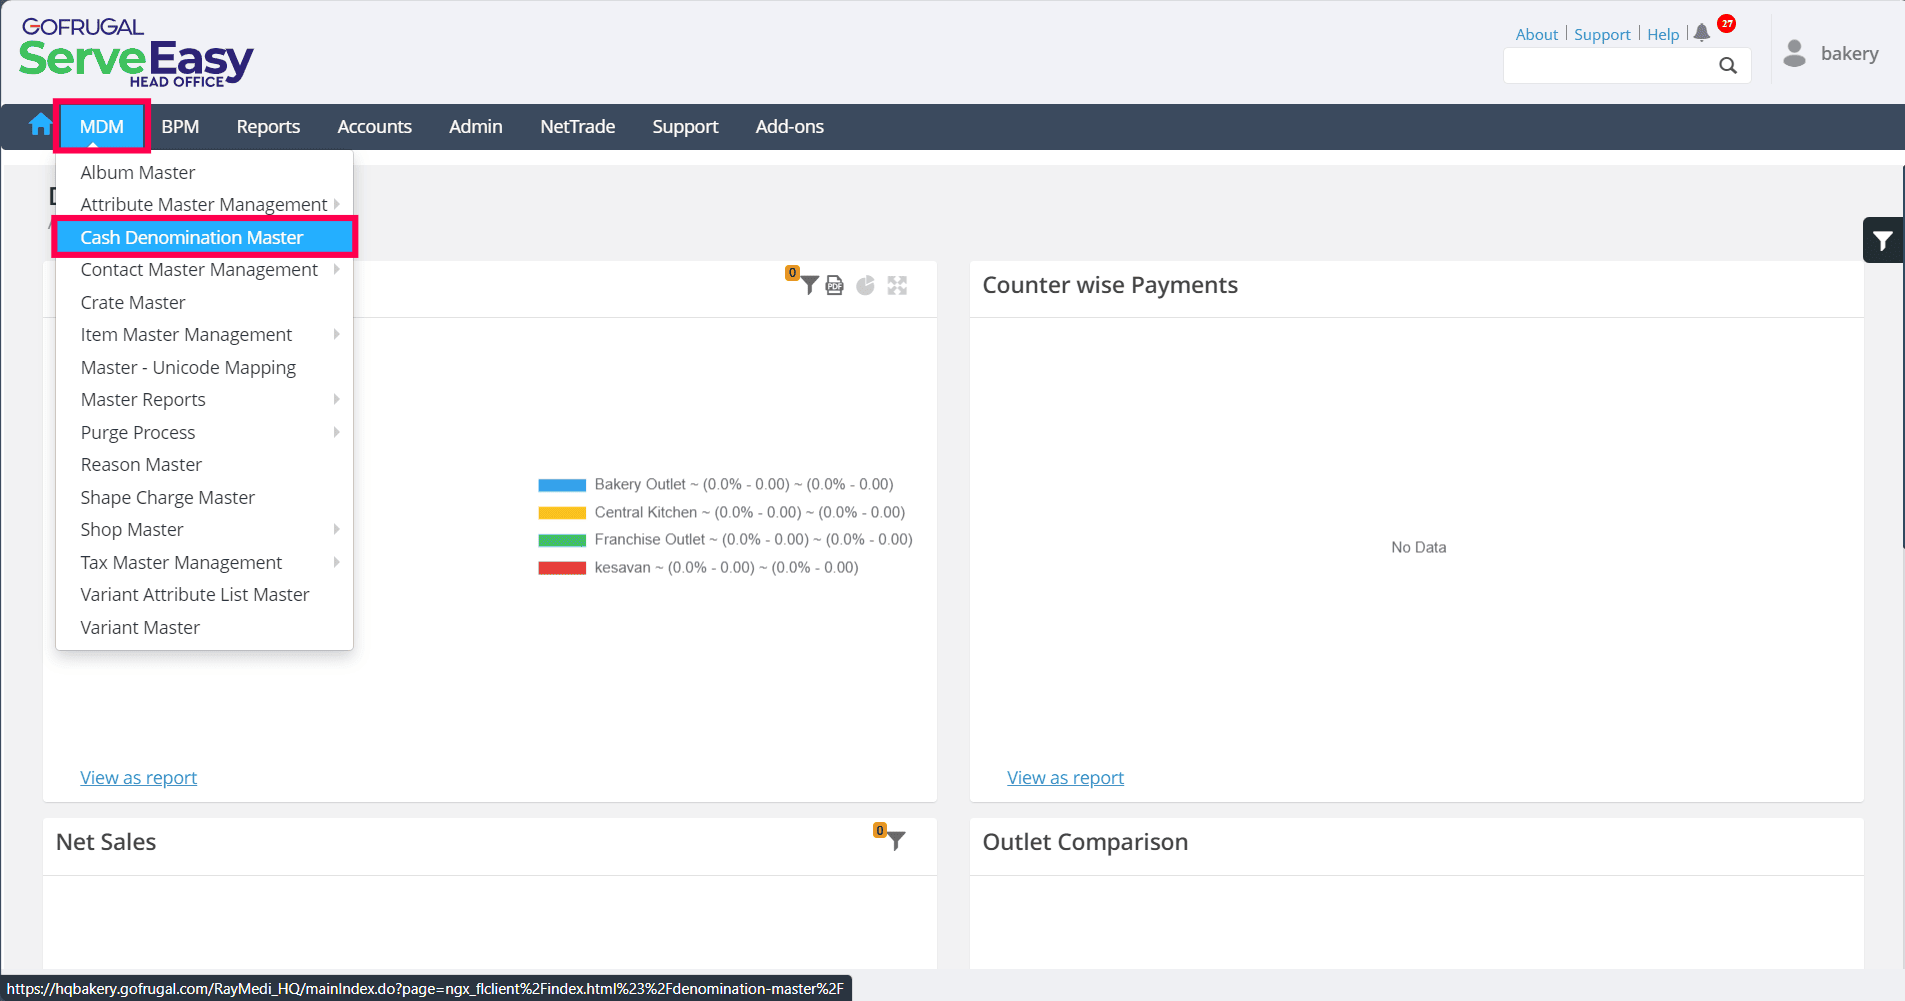Click the Counter wise Payments heading
Viewport: 1905px width, 1001px height.
coord(1110,285)
